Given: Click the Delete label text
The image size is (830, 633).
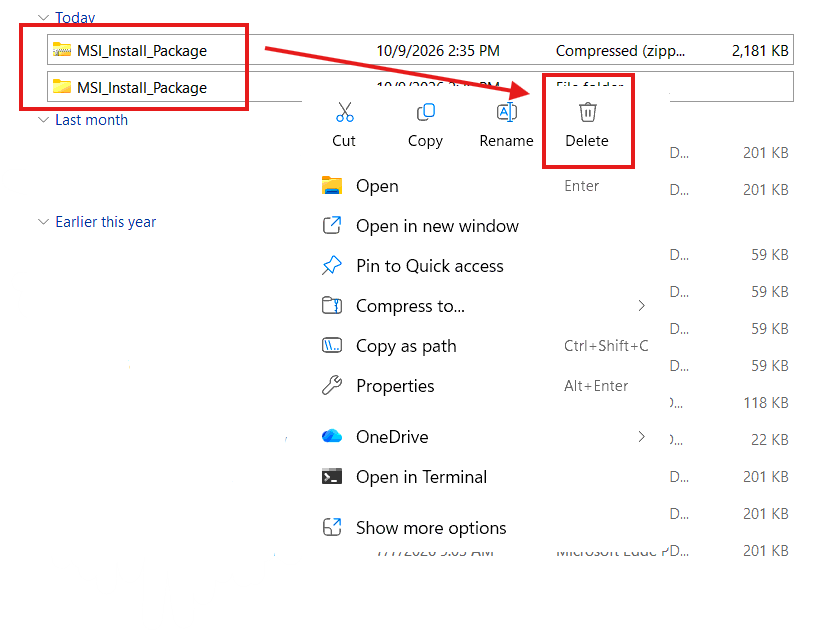Looking at the screenshot, I should pos(587,140).
